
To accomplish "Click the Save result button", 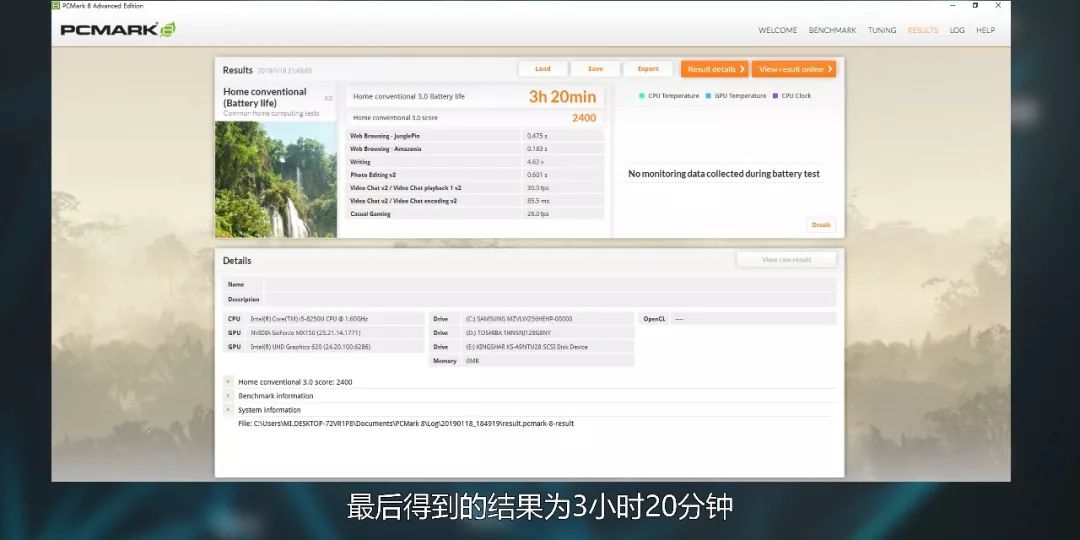I will 595,69.
